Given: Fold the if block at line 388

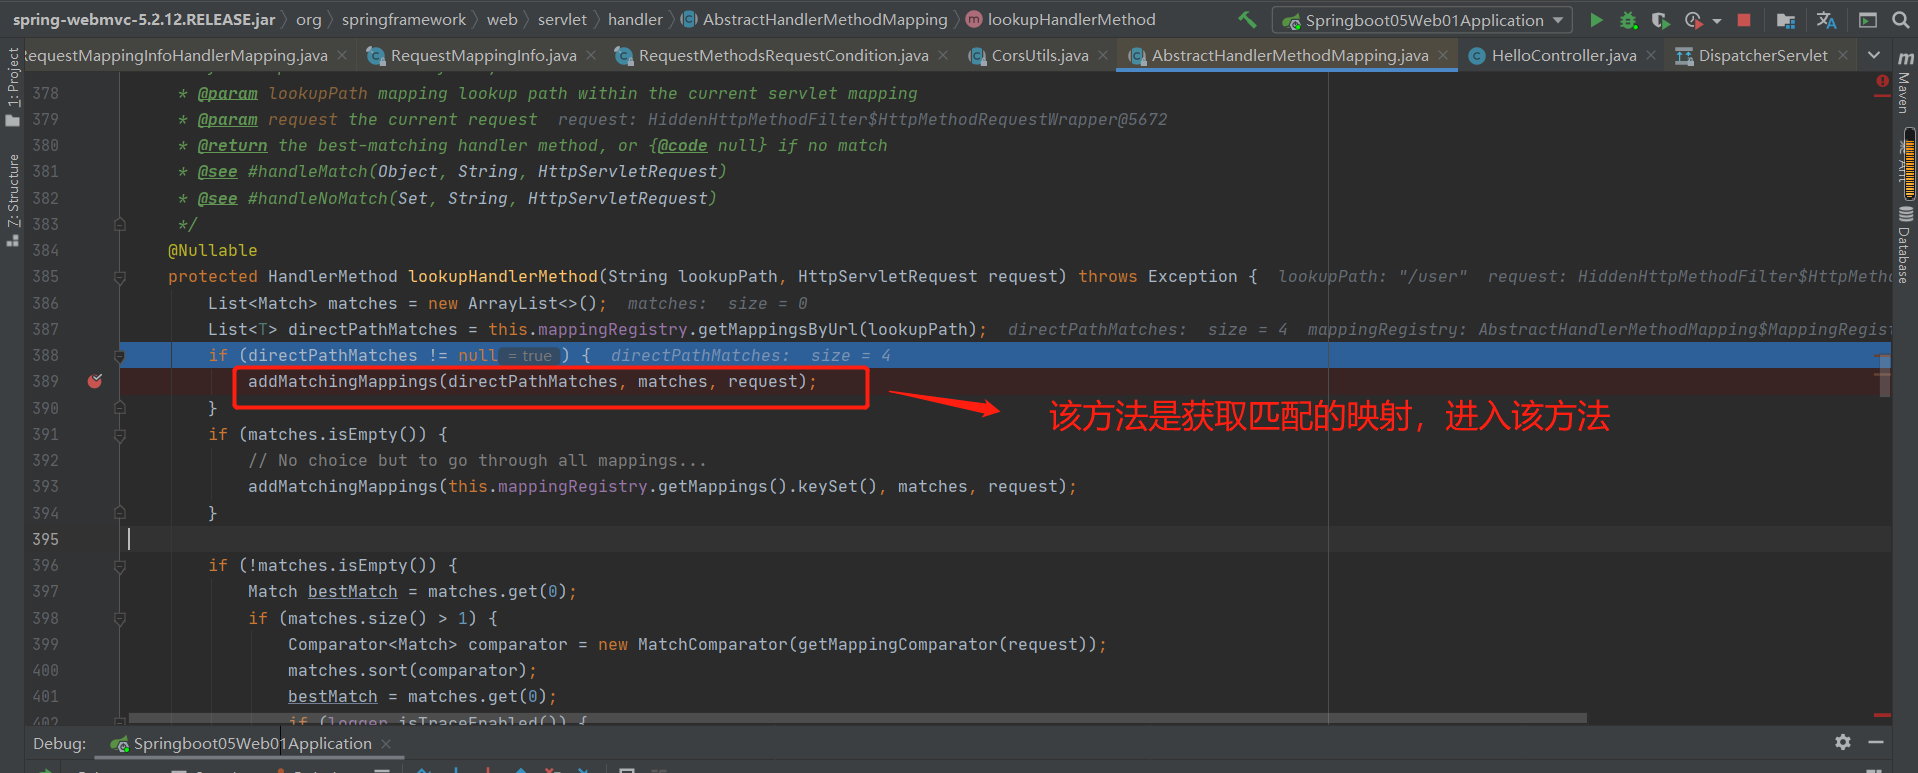Looking at the screenshot, I should (x=120, y=355).
